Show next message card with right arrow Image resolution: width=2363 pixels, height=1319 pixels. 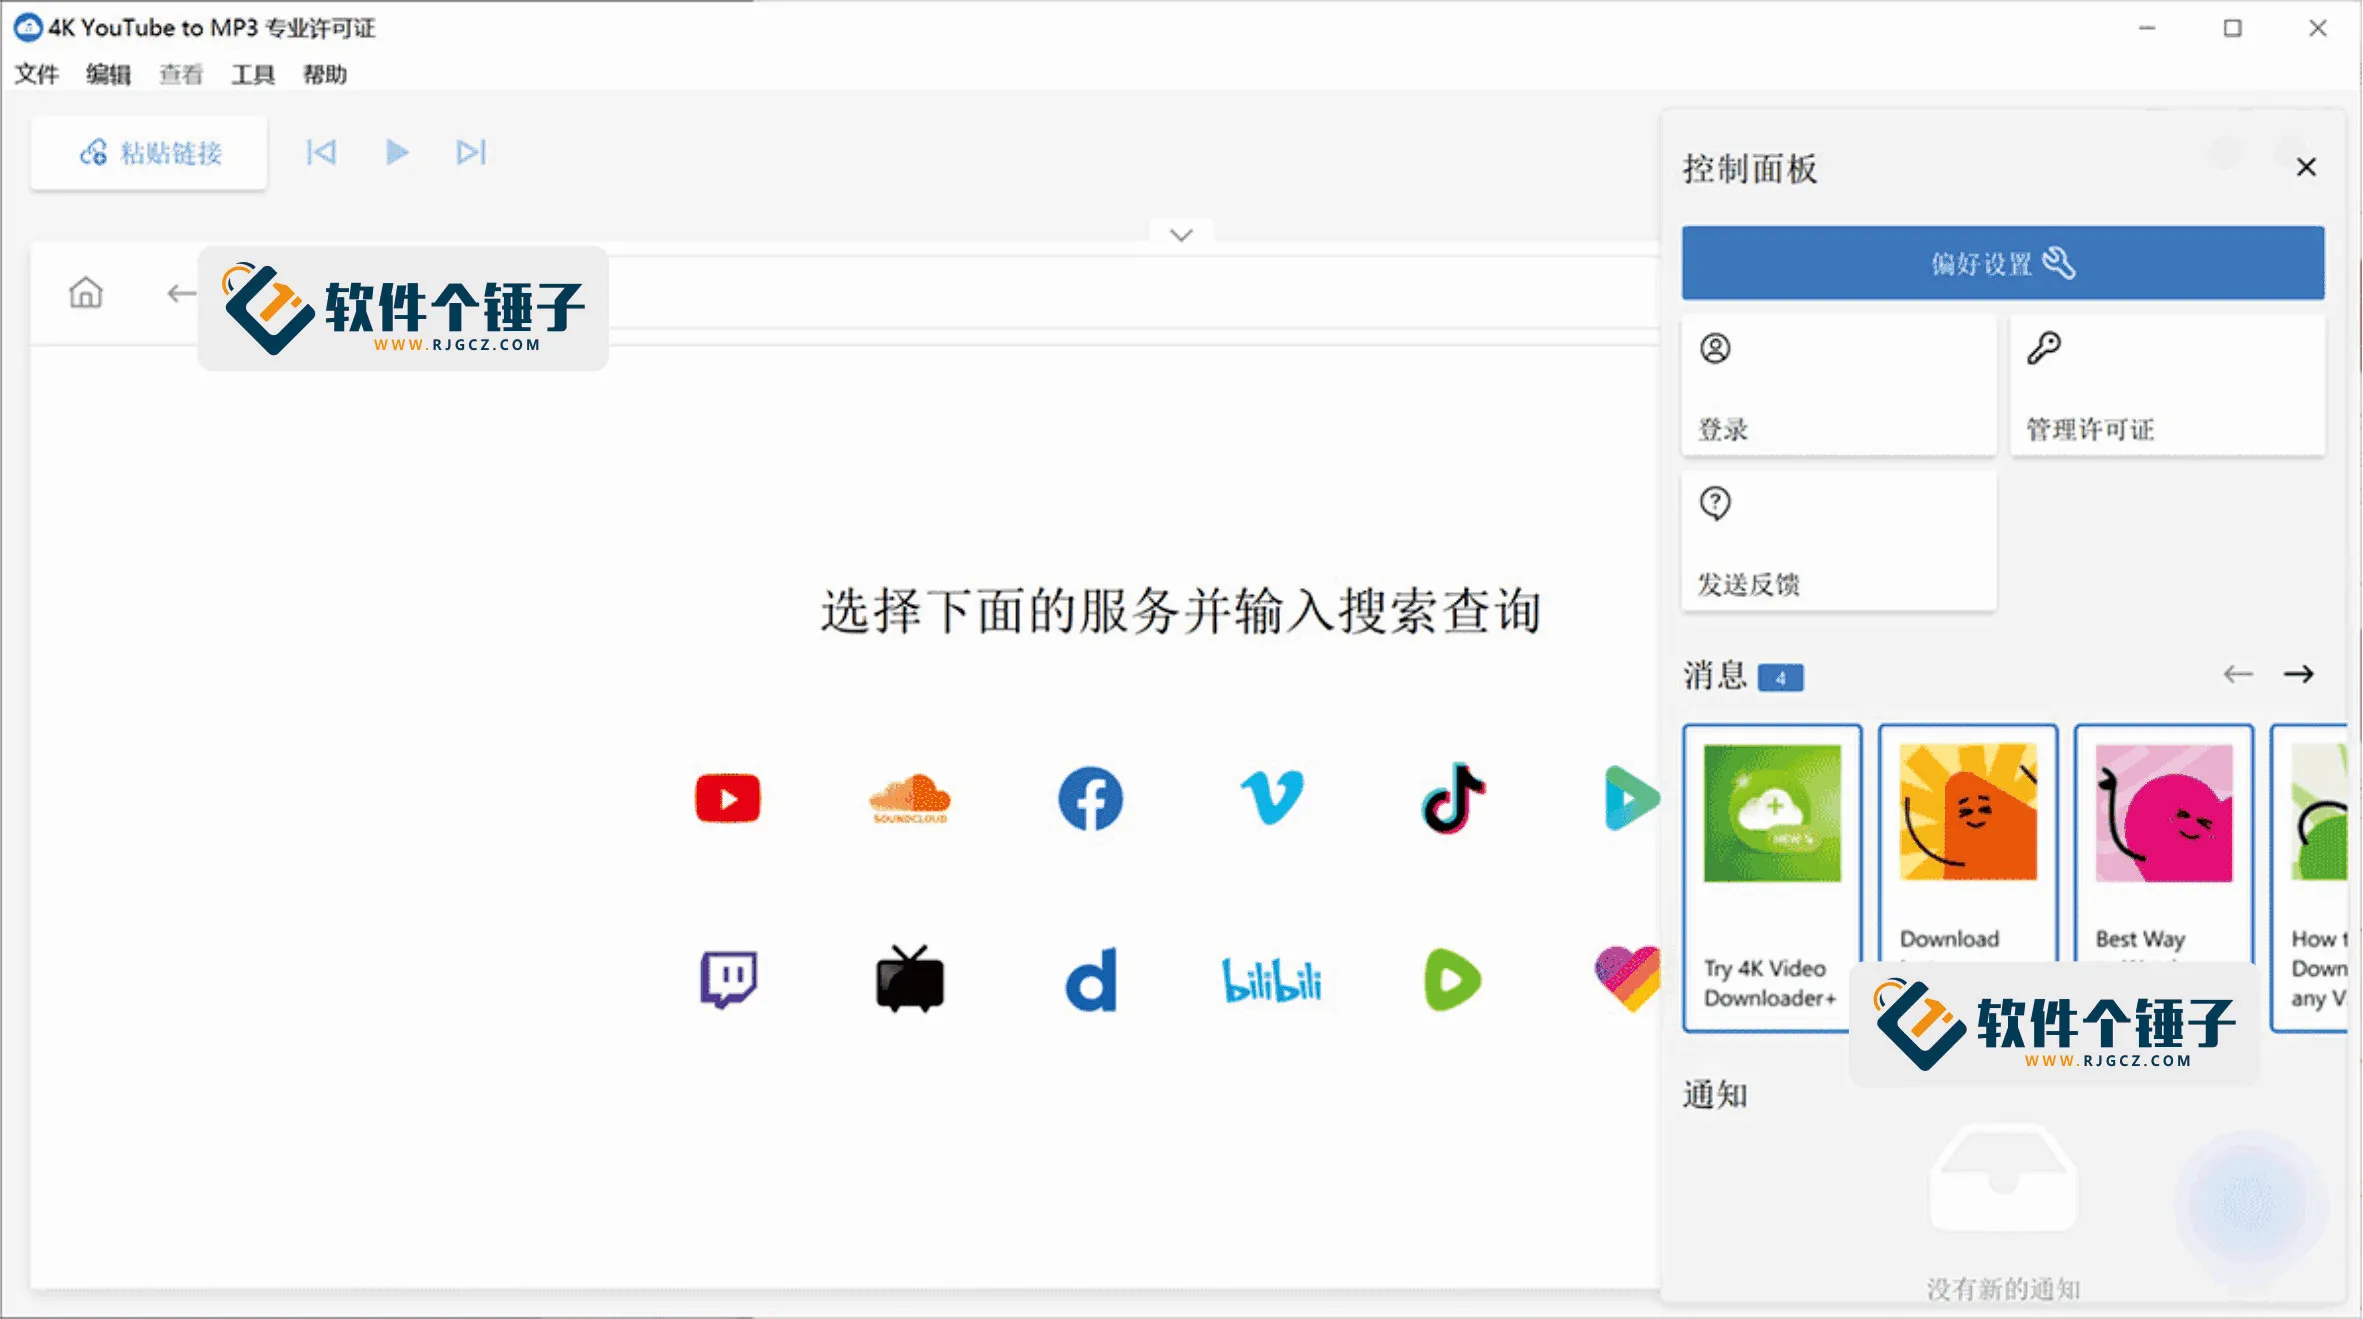point(2299,674)
